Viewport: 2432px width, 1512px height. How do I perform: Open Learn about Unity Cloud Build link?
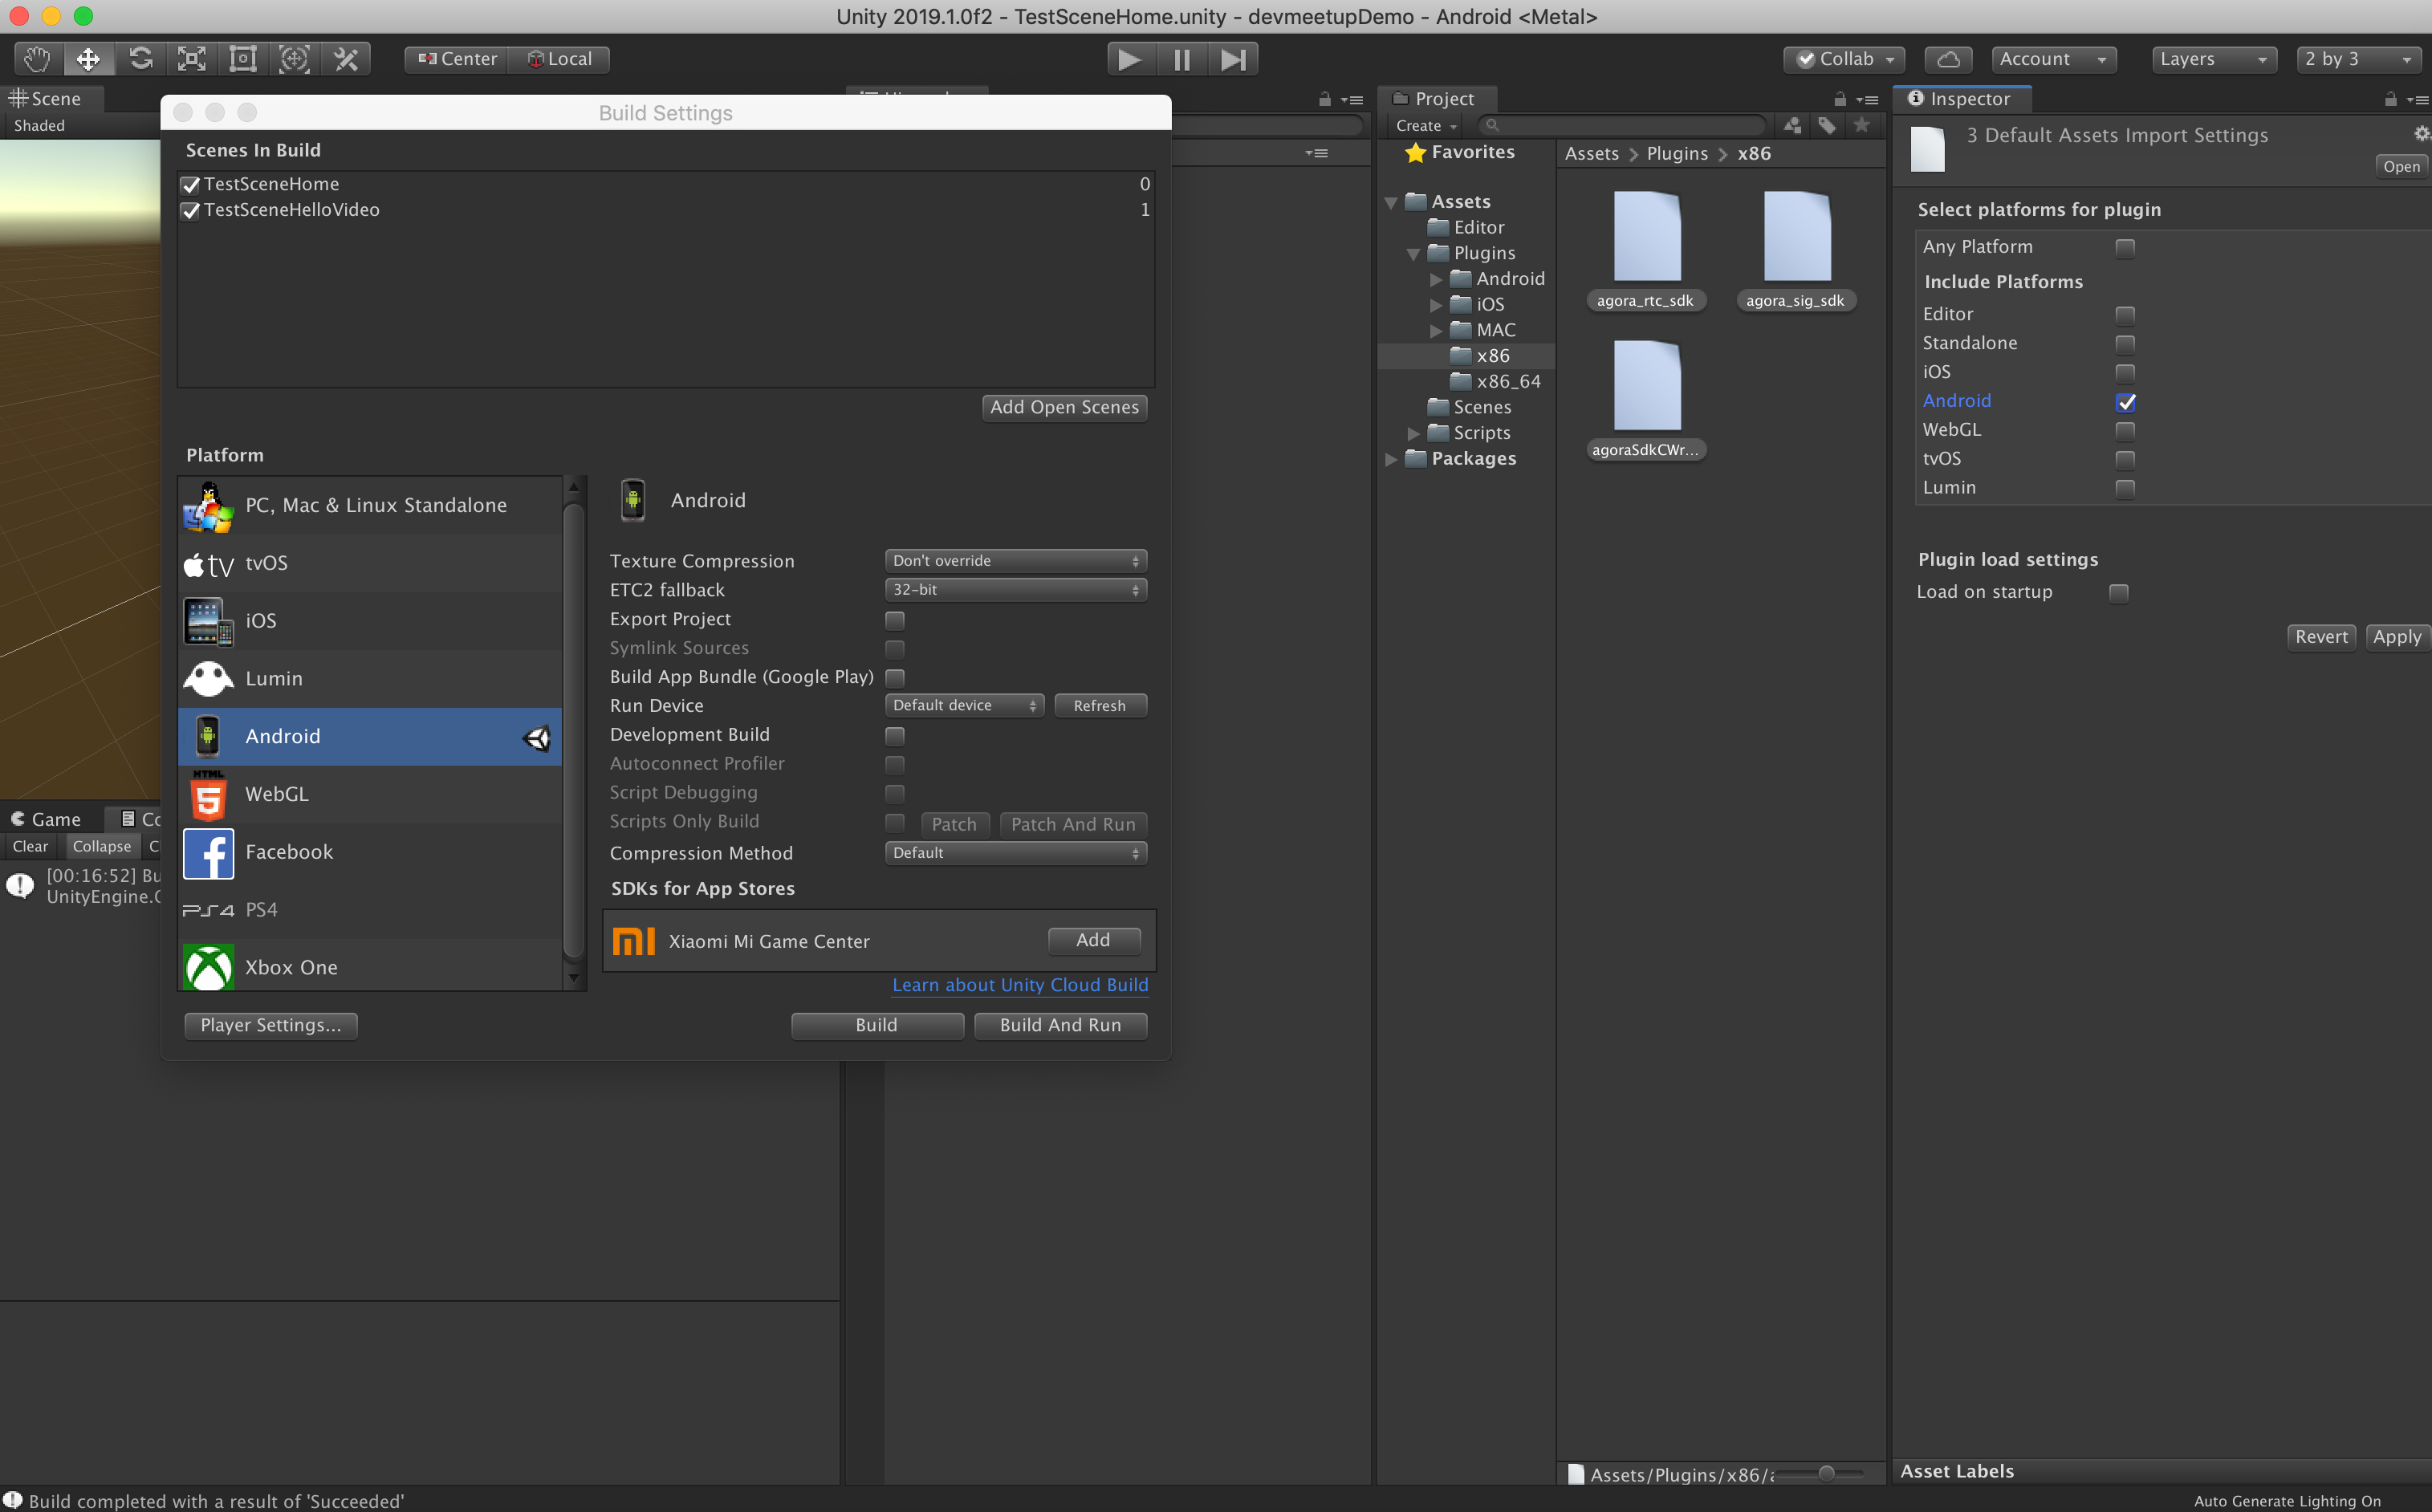tap(1019, 985)
